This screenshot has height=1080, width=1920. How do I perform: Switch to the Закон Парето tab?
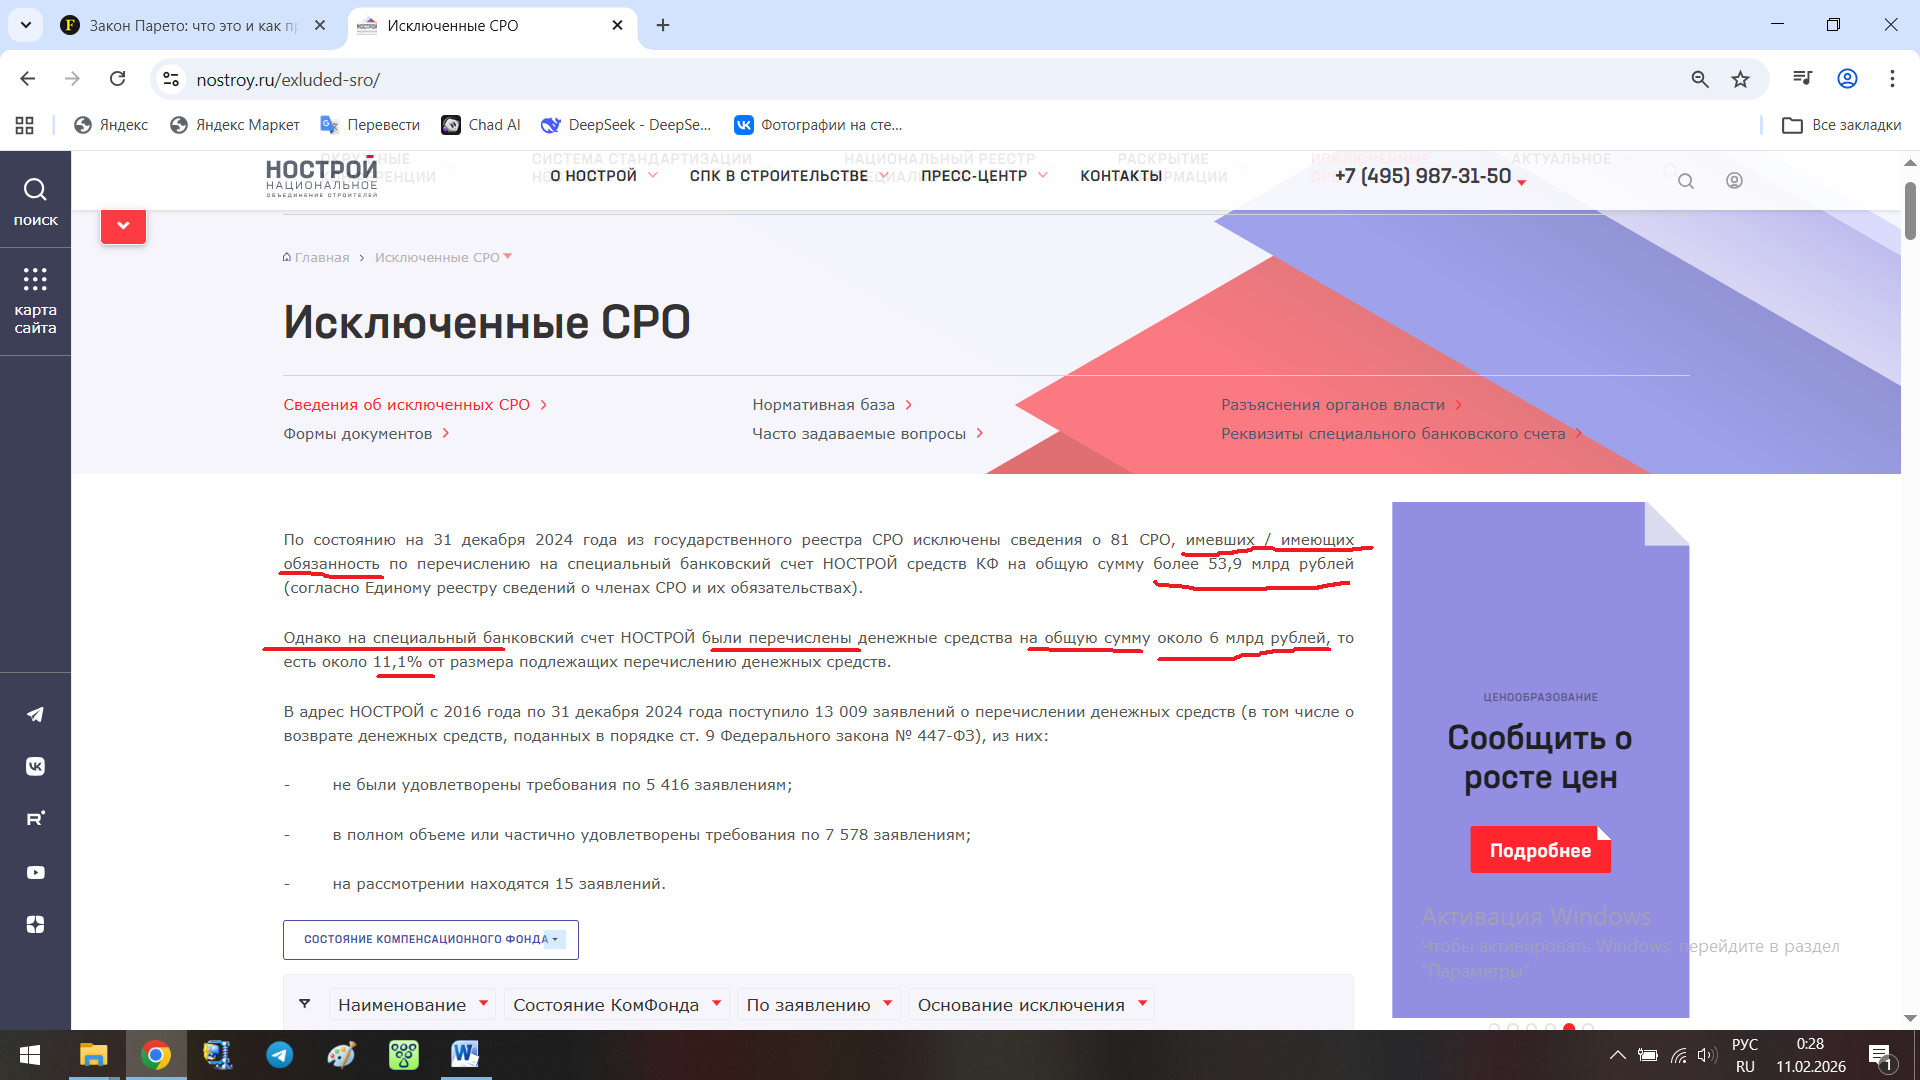point(193,25)
